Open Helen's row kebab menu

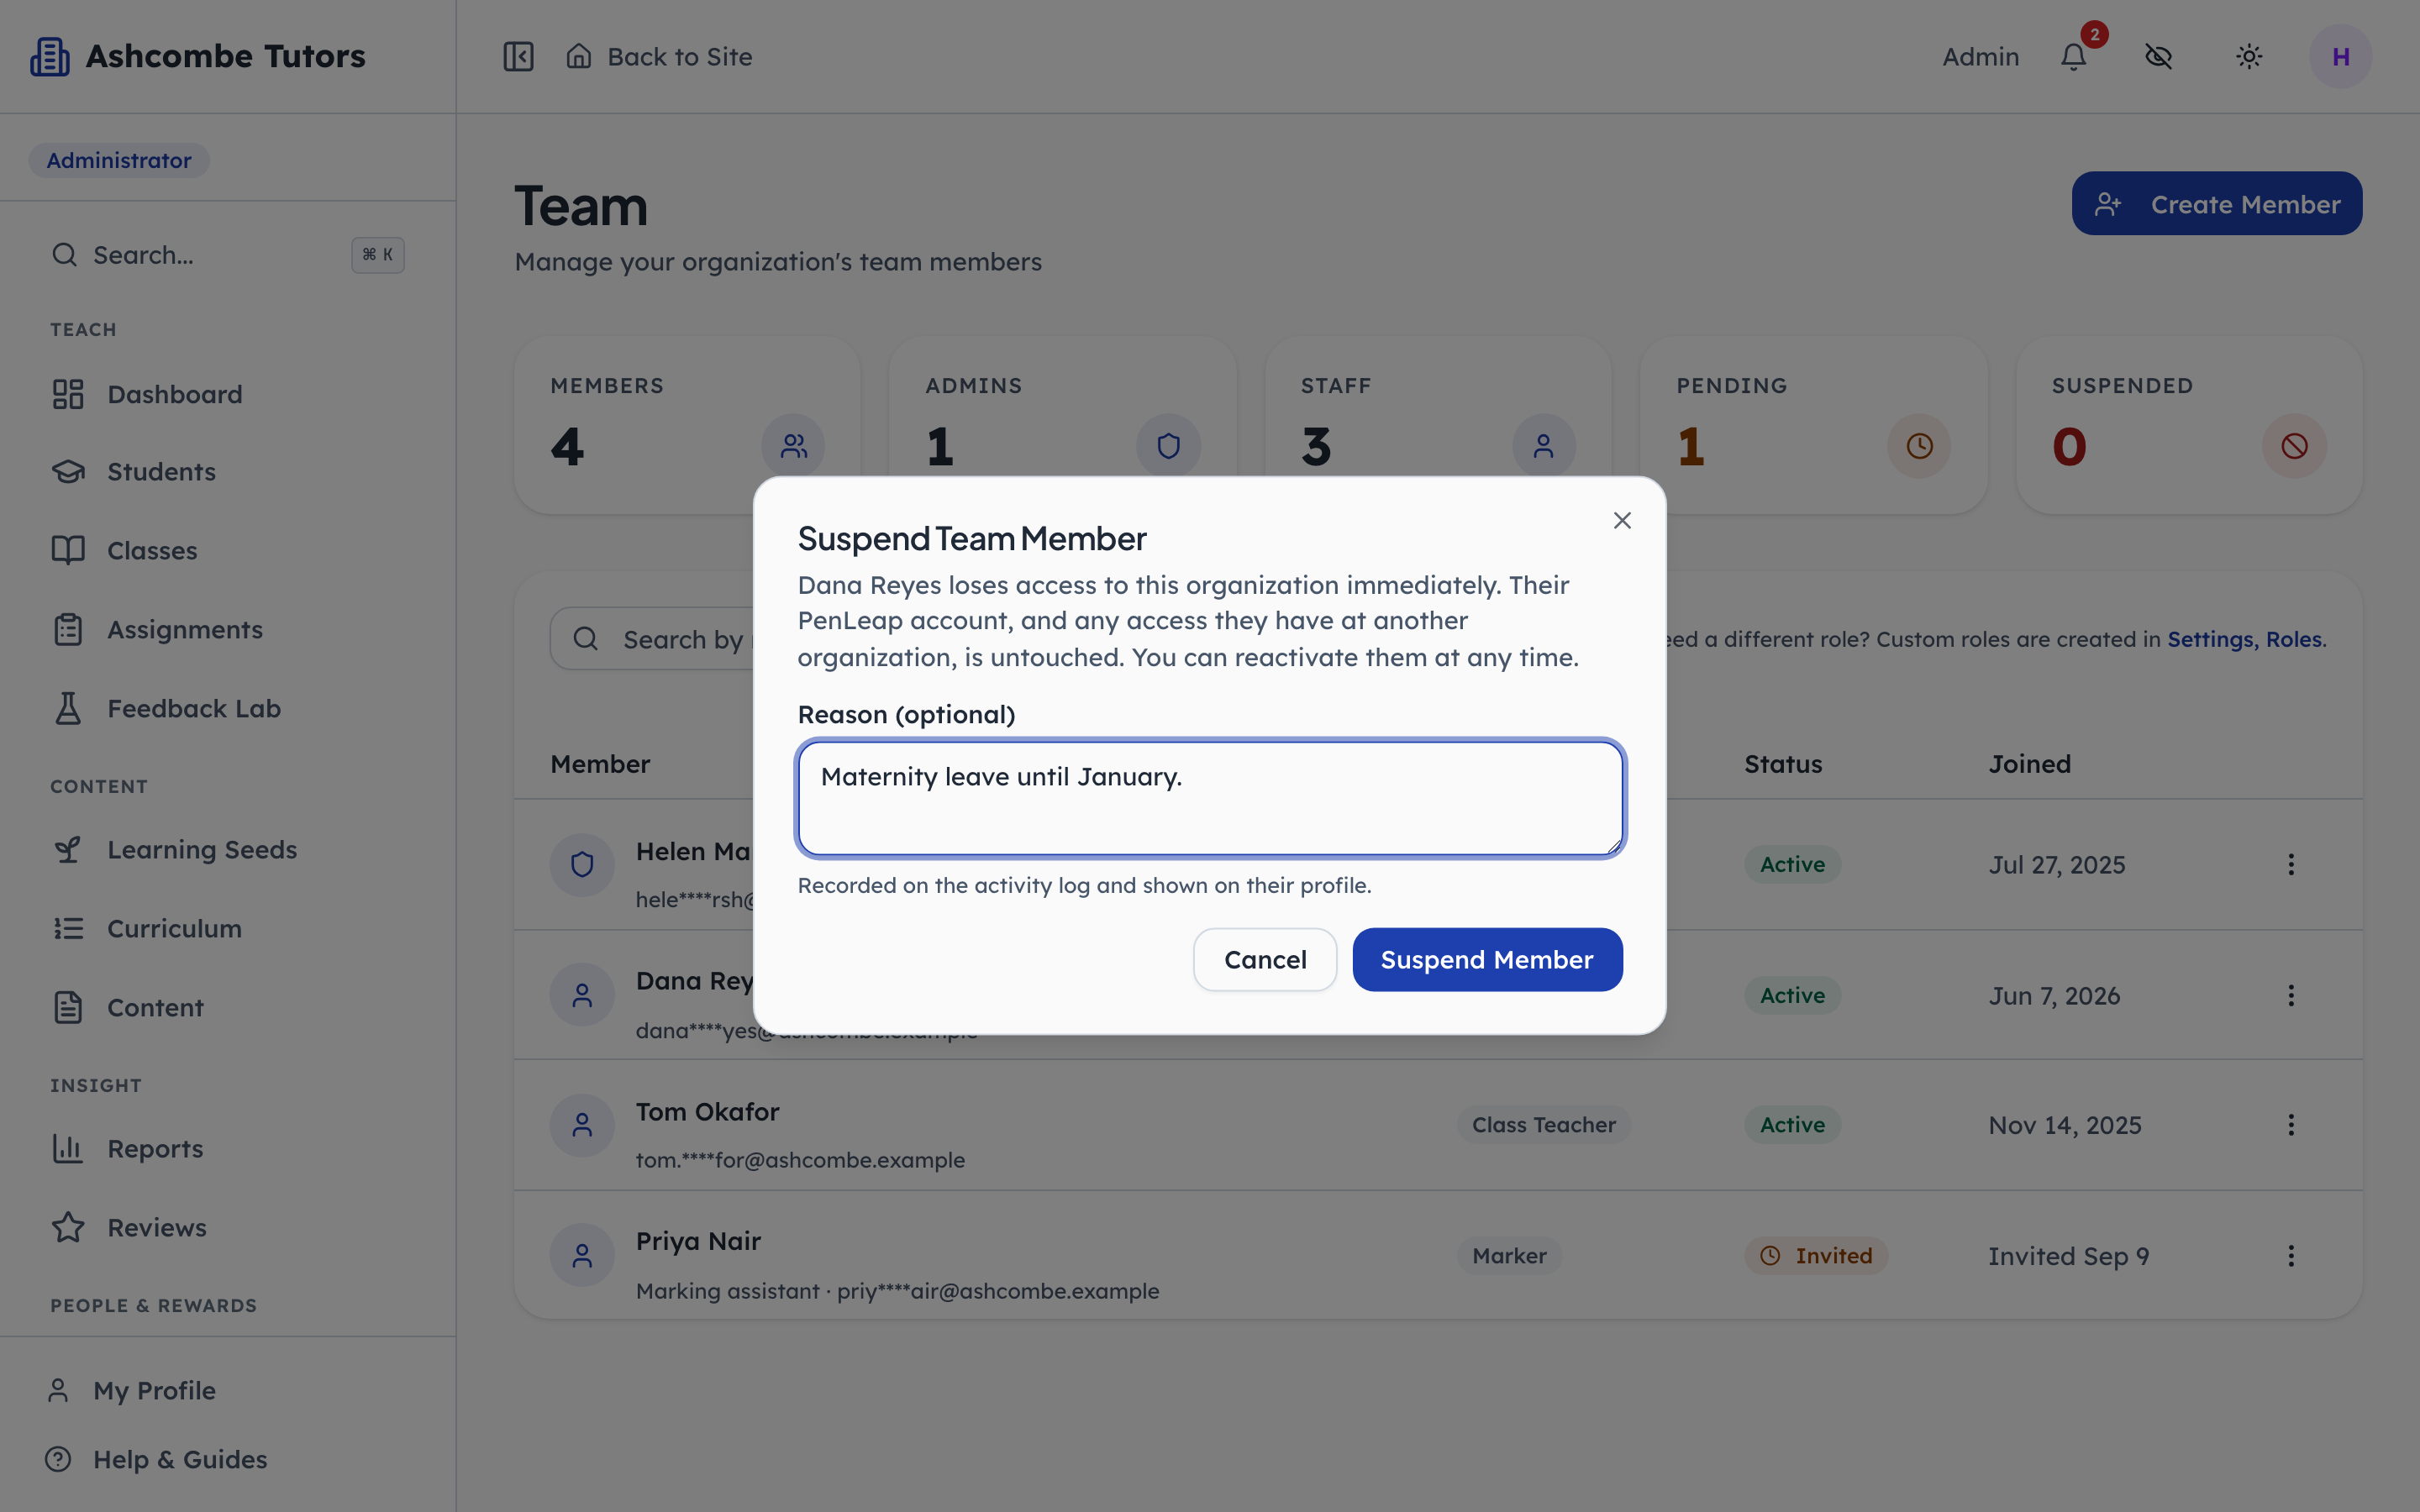(x=2291, y=864)
